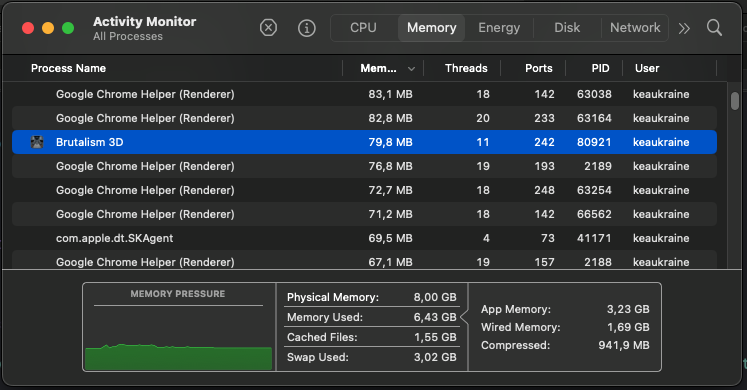
Task: Click PID 63038 cell
Action: coord(594,94)
